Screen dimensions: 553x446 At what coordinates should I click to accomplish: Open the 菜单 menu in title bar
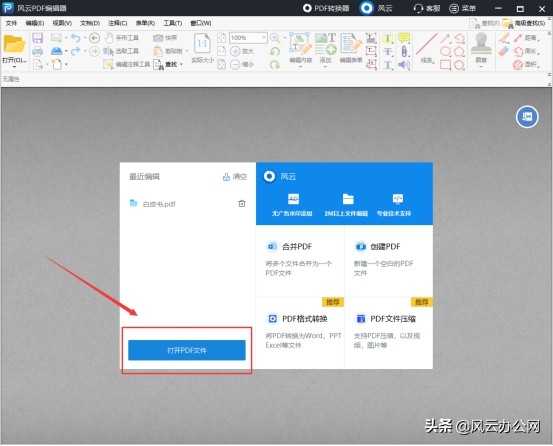[x=462, y=8]
